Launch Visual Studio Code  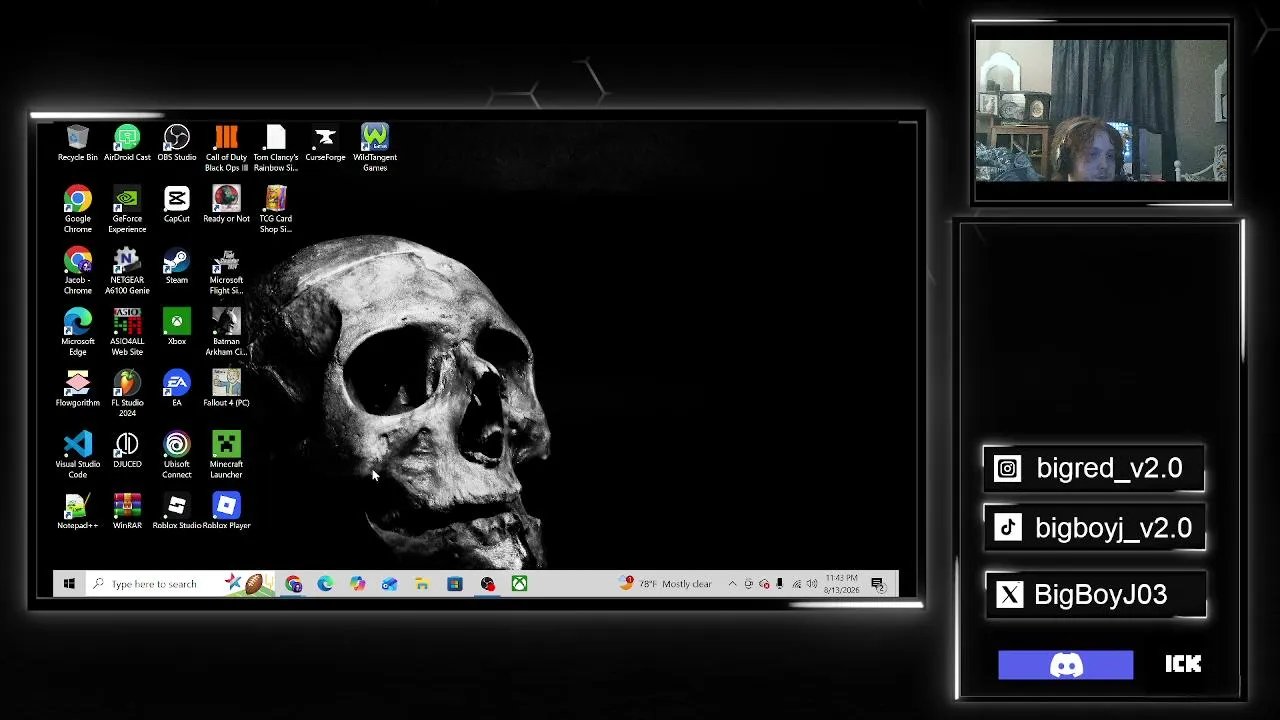[x=78, y=454]
